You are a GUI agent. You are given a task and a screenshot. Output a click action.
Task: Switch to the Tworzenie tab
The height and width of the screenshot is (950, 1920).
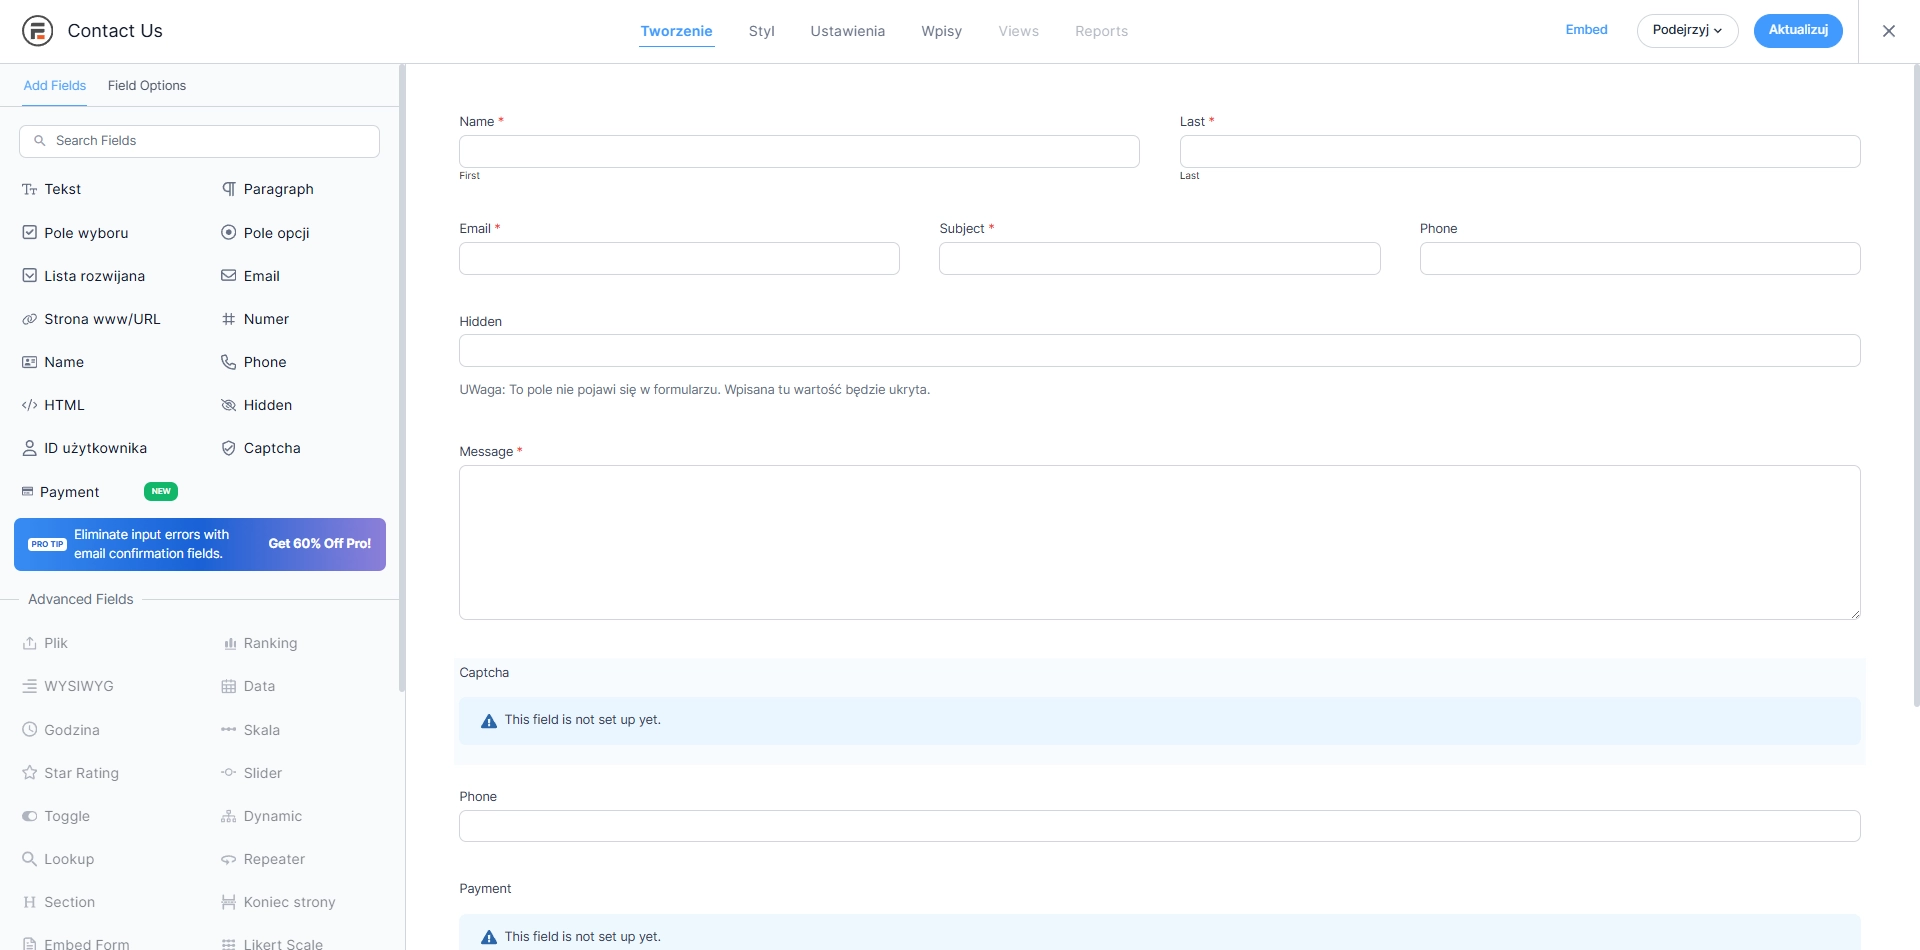pos(677,31)
